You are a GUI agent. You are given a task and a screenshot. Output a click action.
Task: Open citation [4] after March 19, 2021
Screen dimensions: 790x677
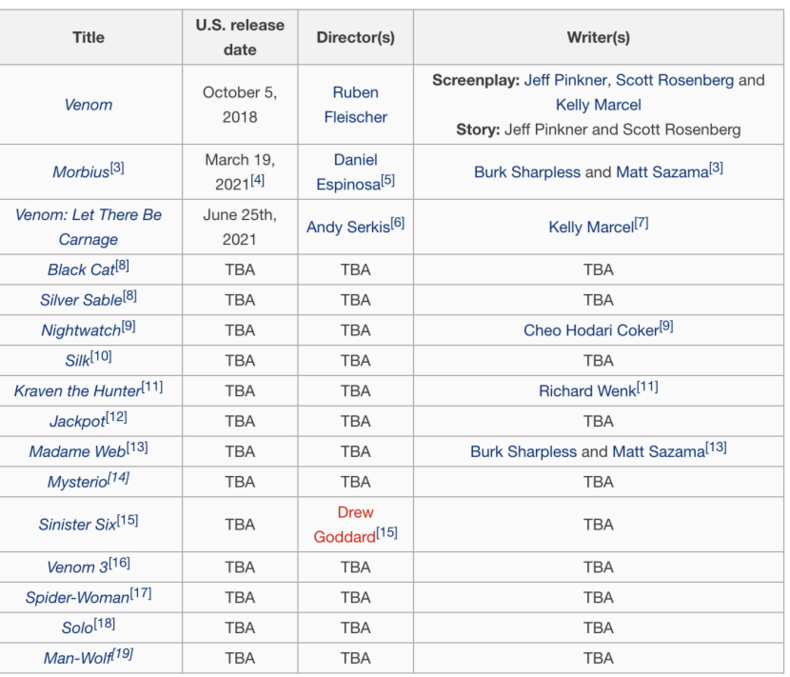pyautogui.click(x=257, y=180)
